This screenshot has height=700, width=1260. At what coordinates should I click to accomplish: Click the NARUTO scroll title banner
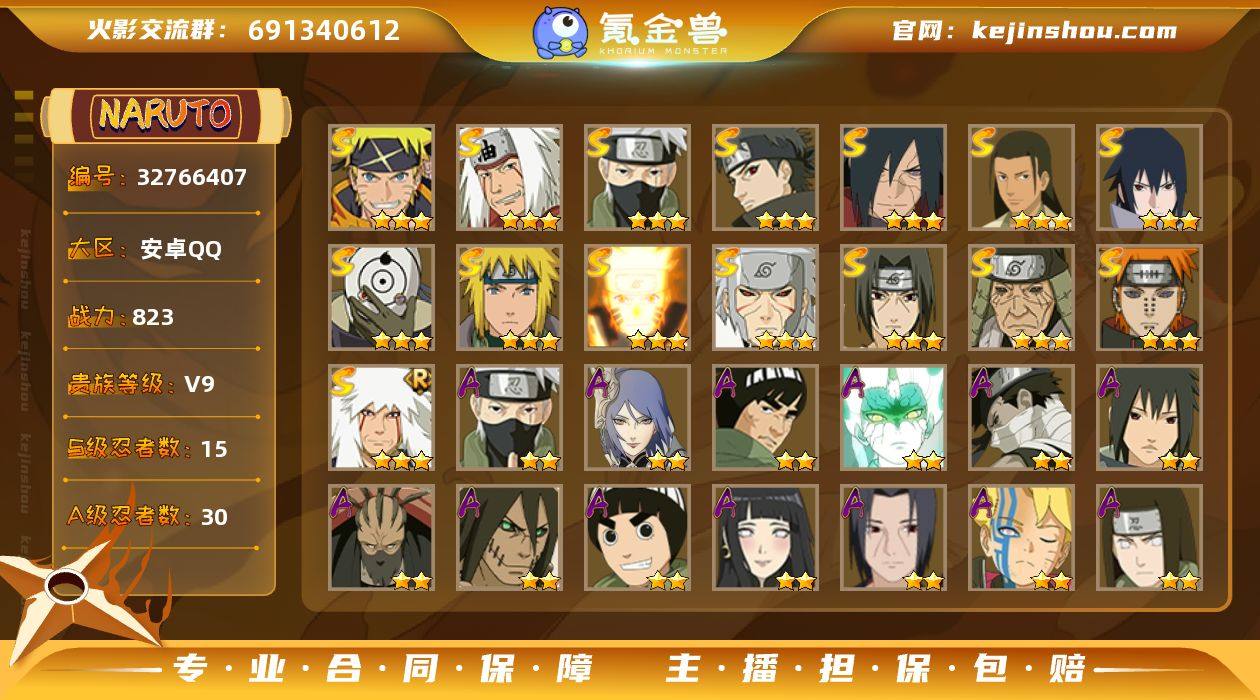pyautogui.click(x=166, y=115)
